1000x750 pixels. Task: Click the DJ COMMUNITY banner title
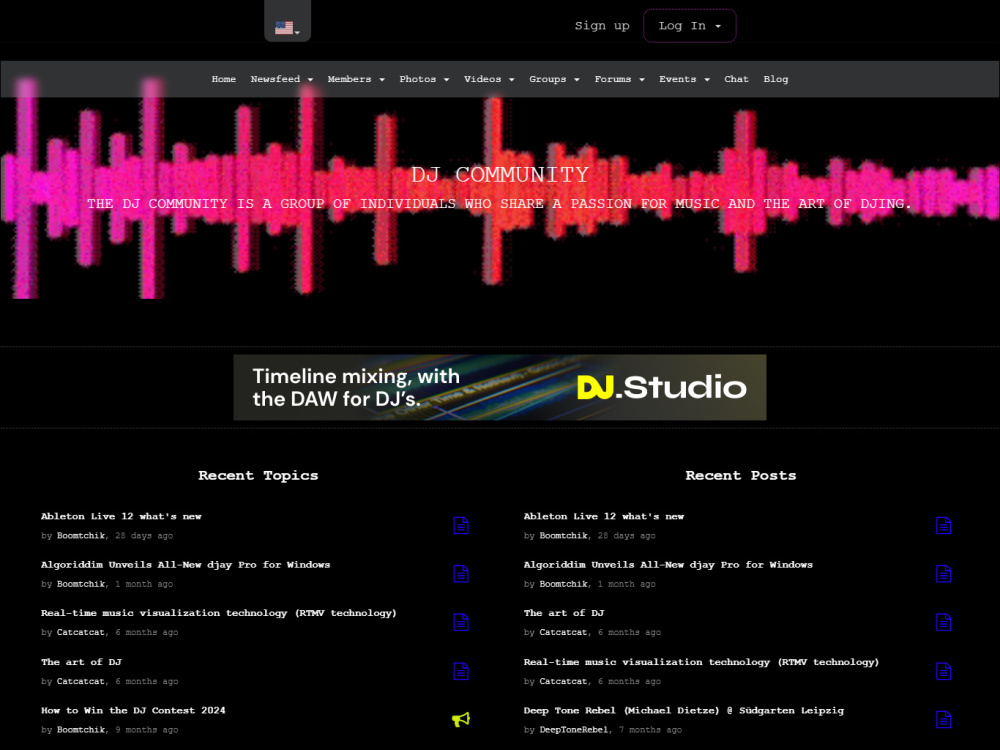pos(500,174)
